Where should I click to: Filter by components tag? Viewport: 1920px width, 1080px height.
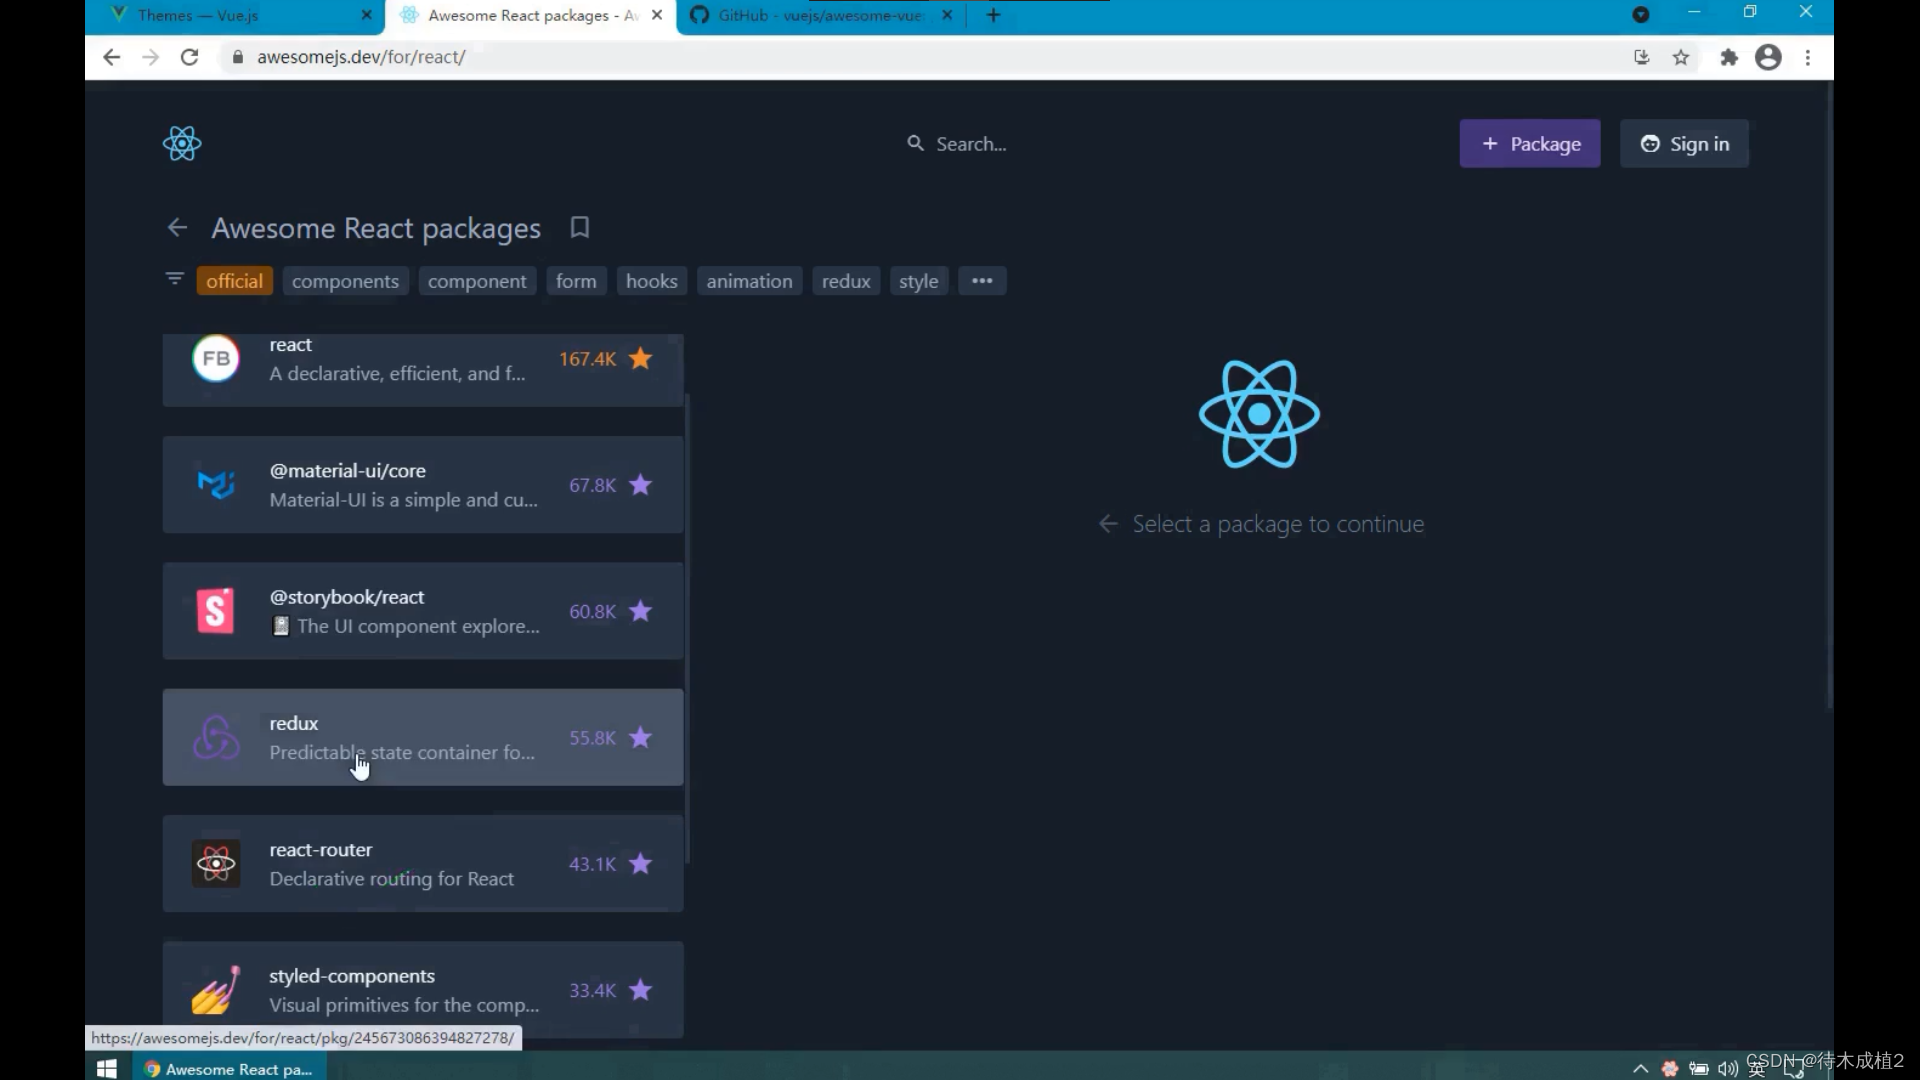click(x=345, y=281)
